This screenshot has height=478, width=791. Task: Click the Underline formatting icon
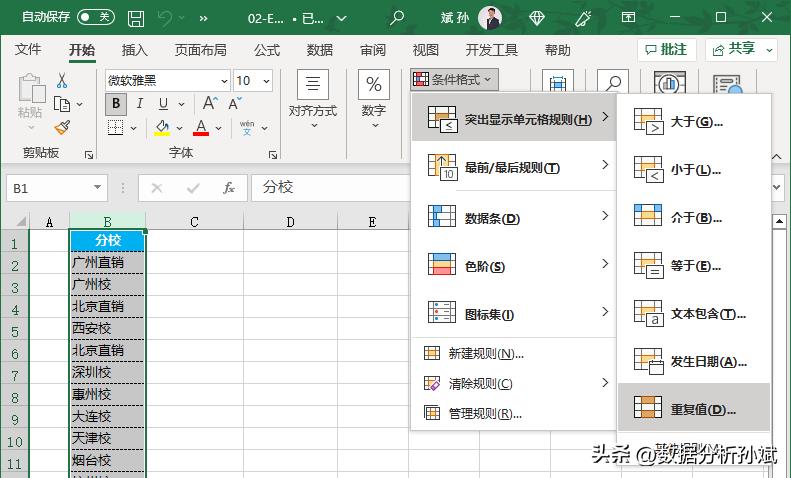pos(162,104)
